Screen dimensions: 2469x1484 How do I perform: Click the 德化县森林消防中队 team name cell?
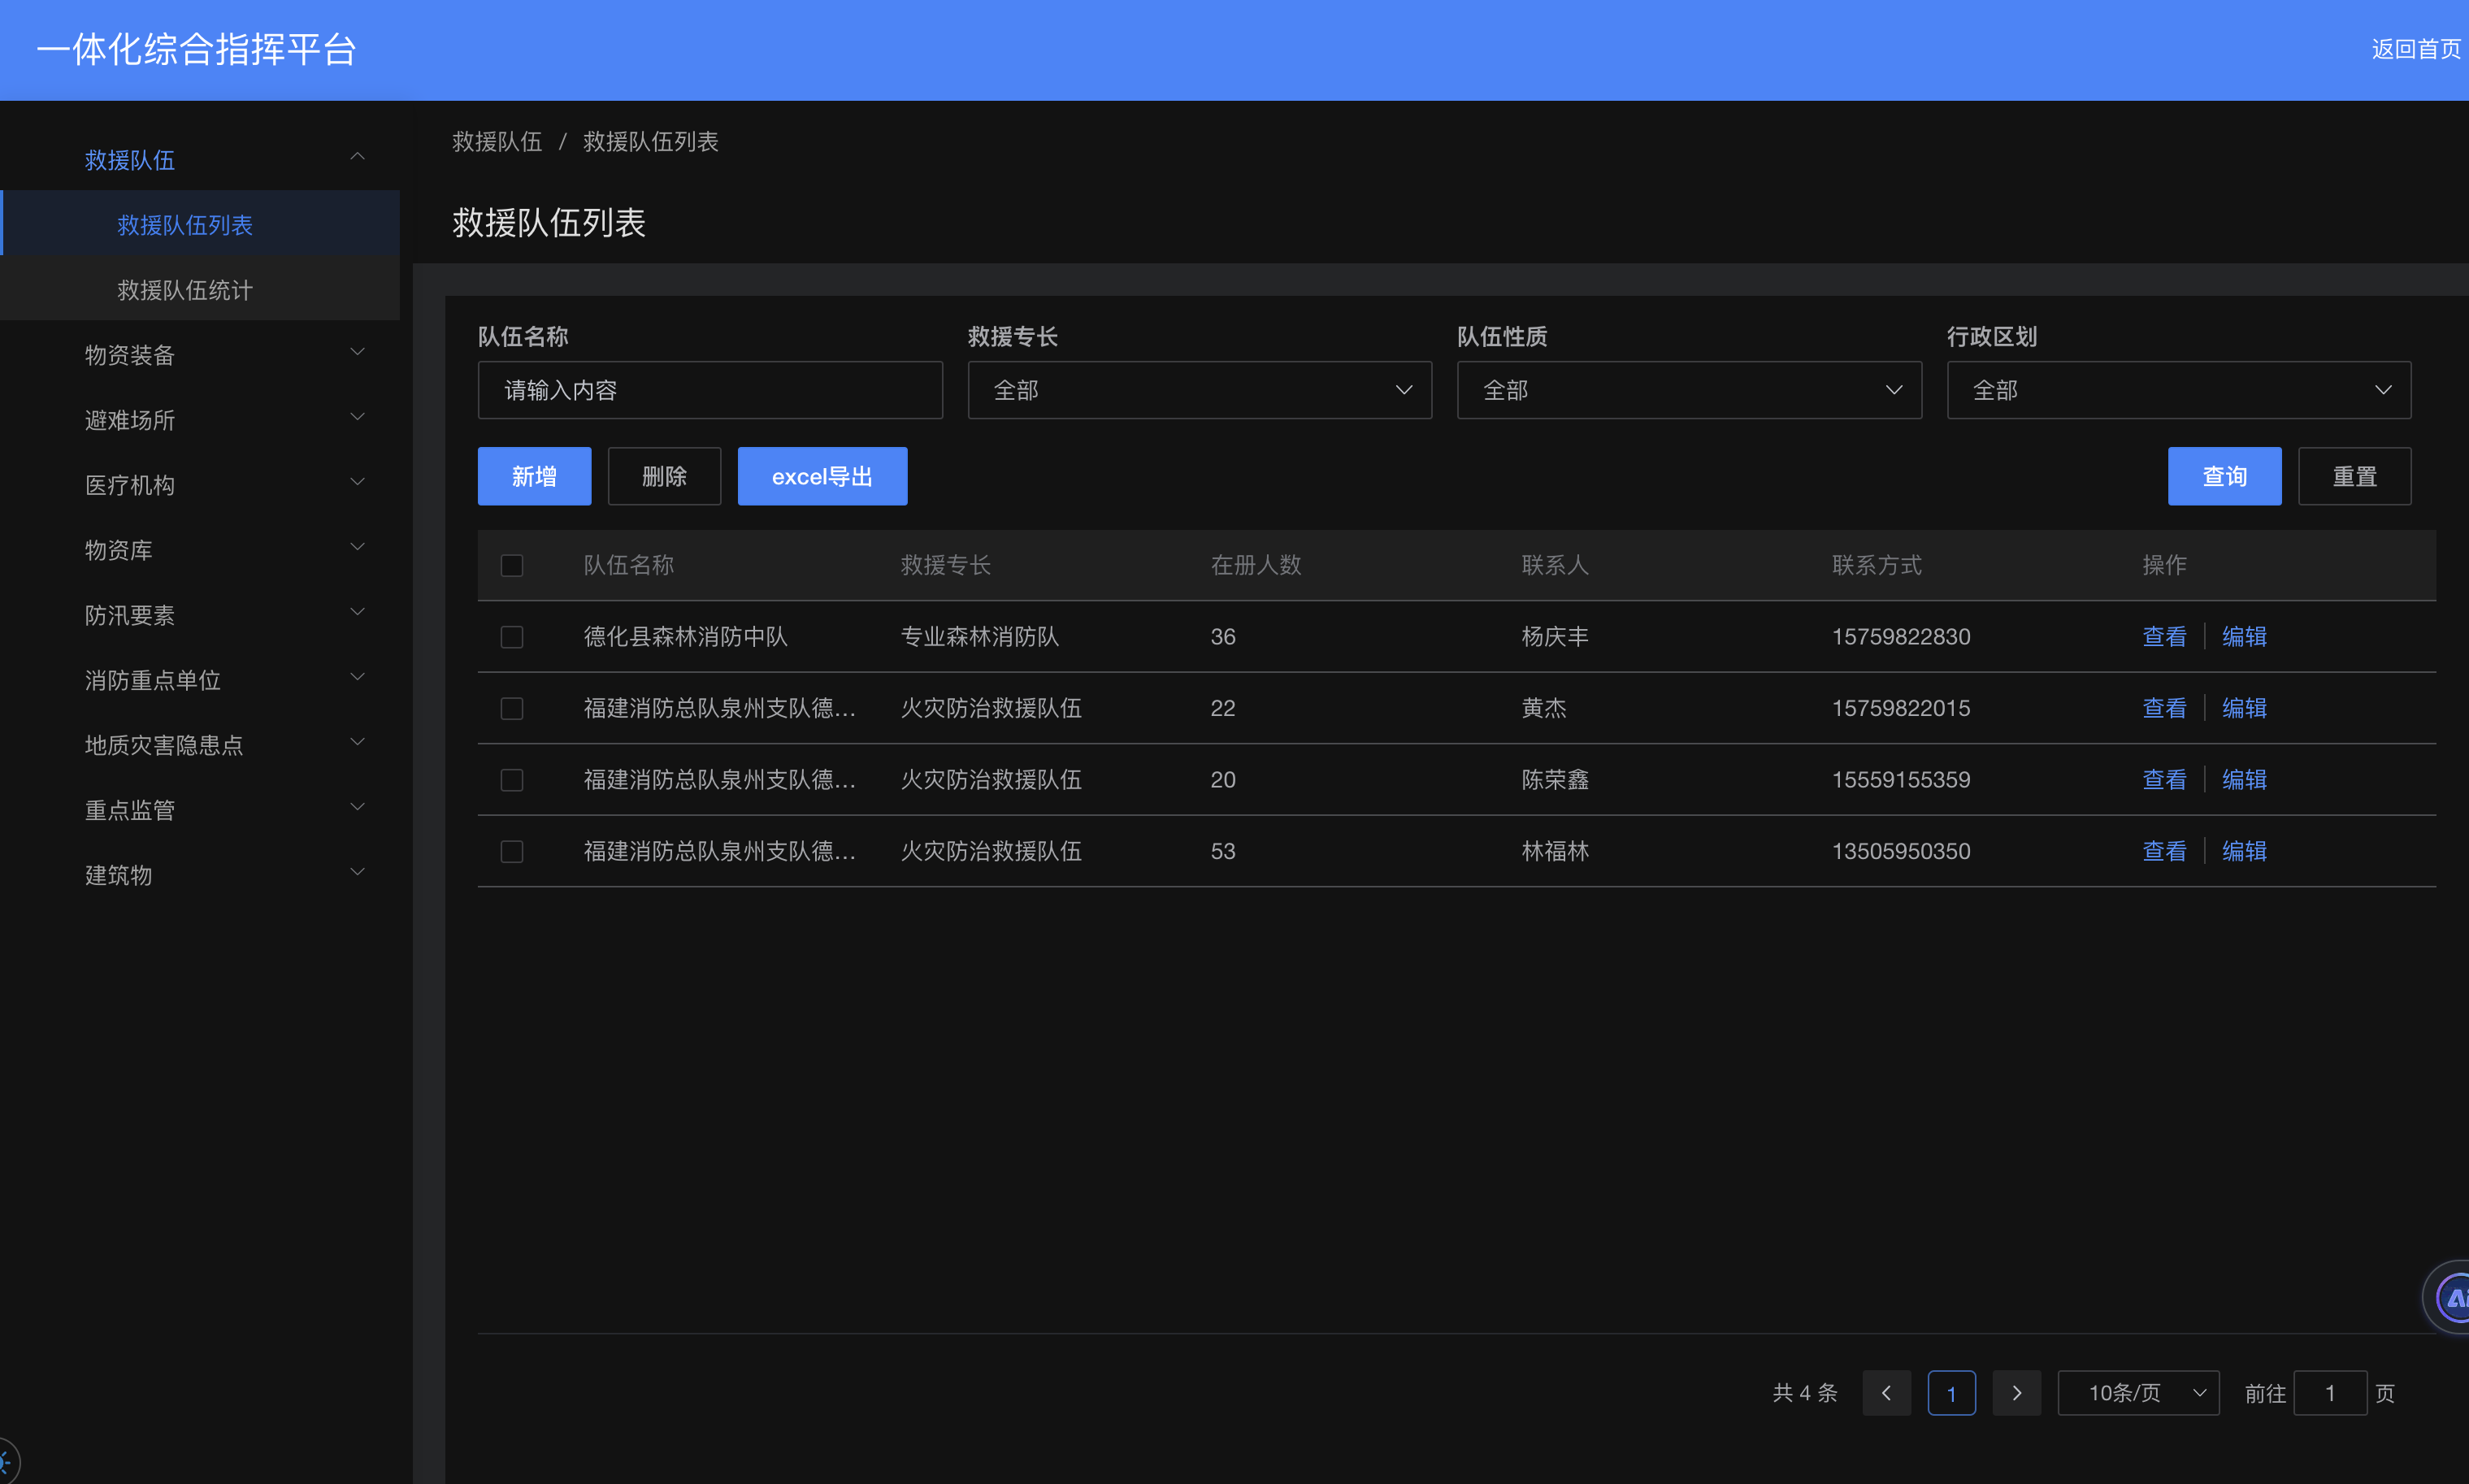point(686,637)
